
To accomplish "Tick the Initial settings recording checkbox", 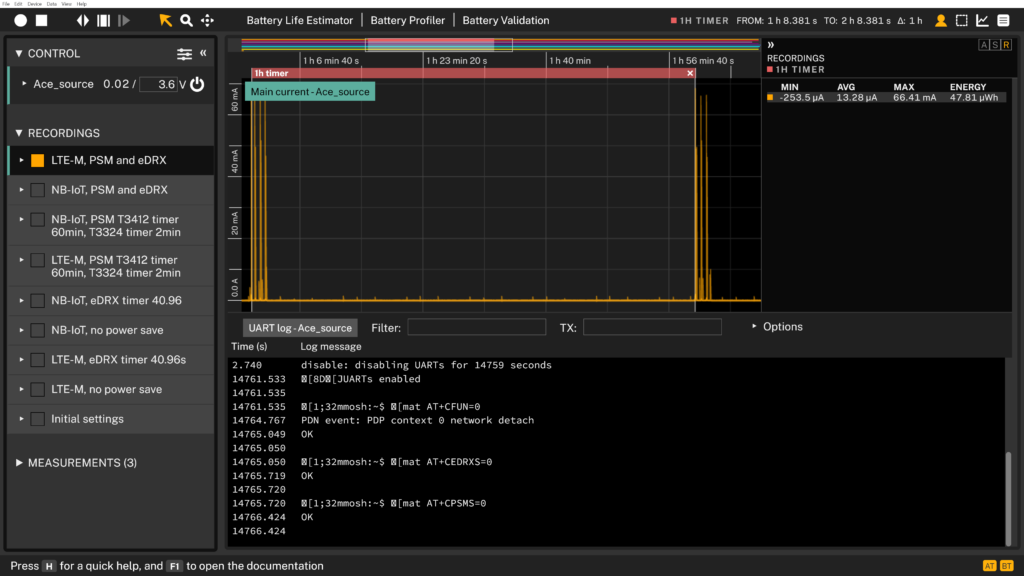I will (37, 419).
